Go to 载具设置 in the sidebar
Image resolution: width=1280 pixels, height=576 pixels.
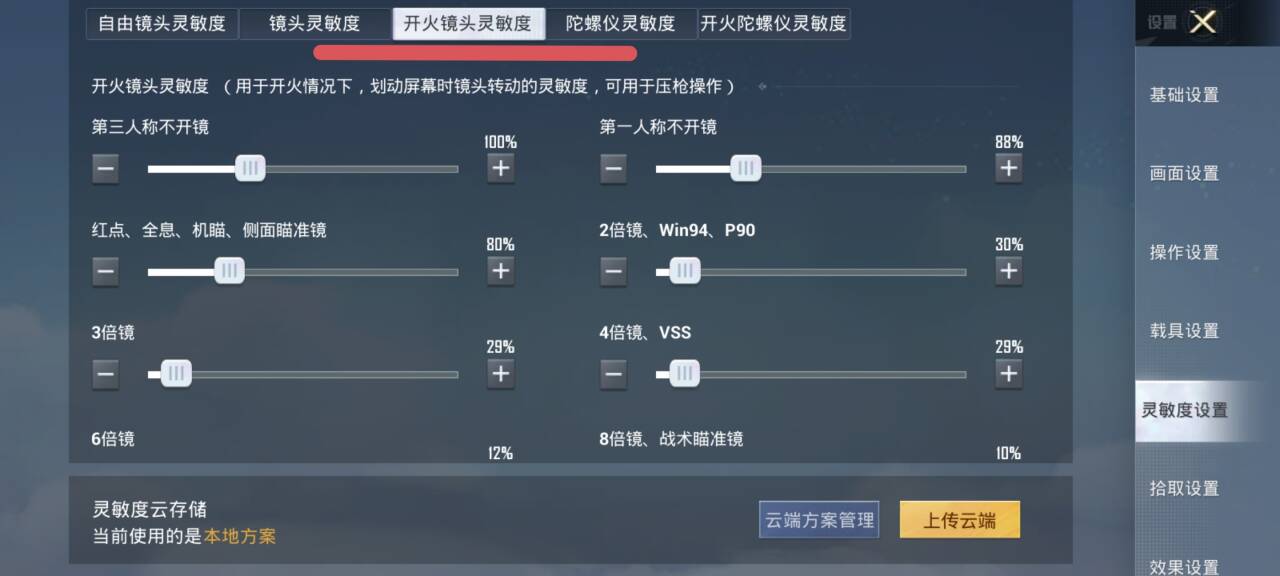coord(1184,331)
